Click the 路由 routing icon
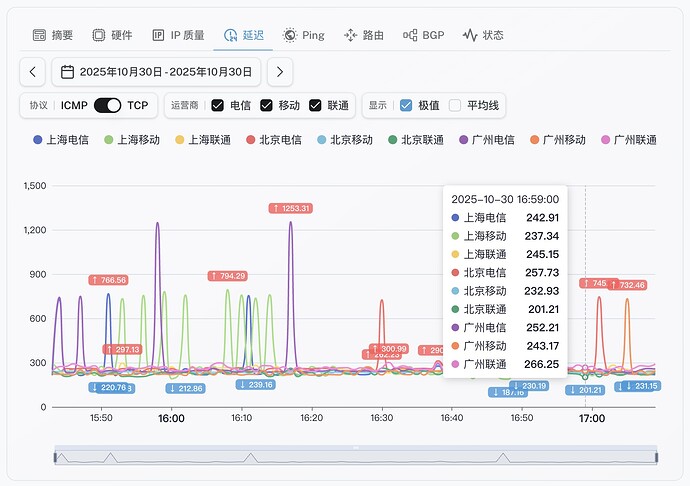 350,35
